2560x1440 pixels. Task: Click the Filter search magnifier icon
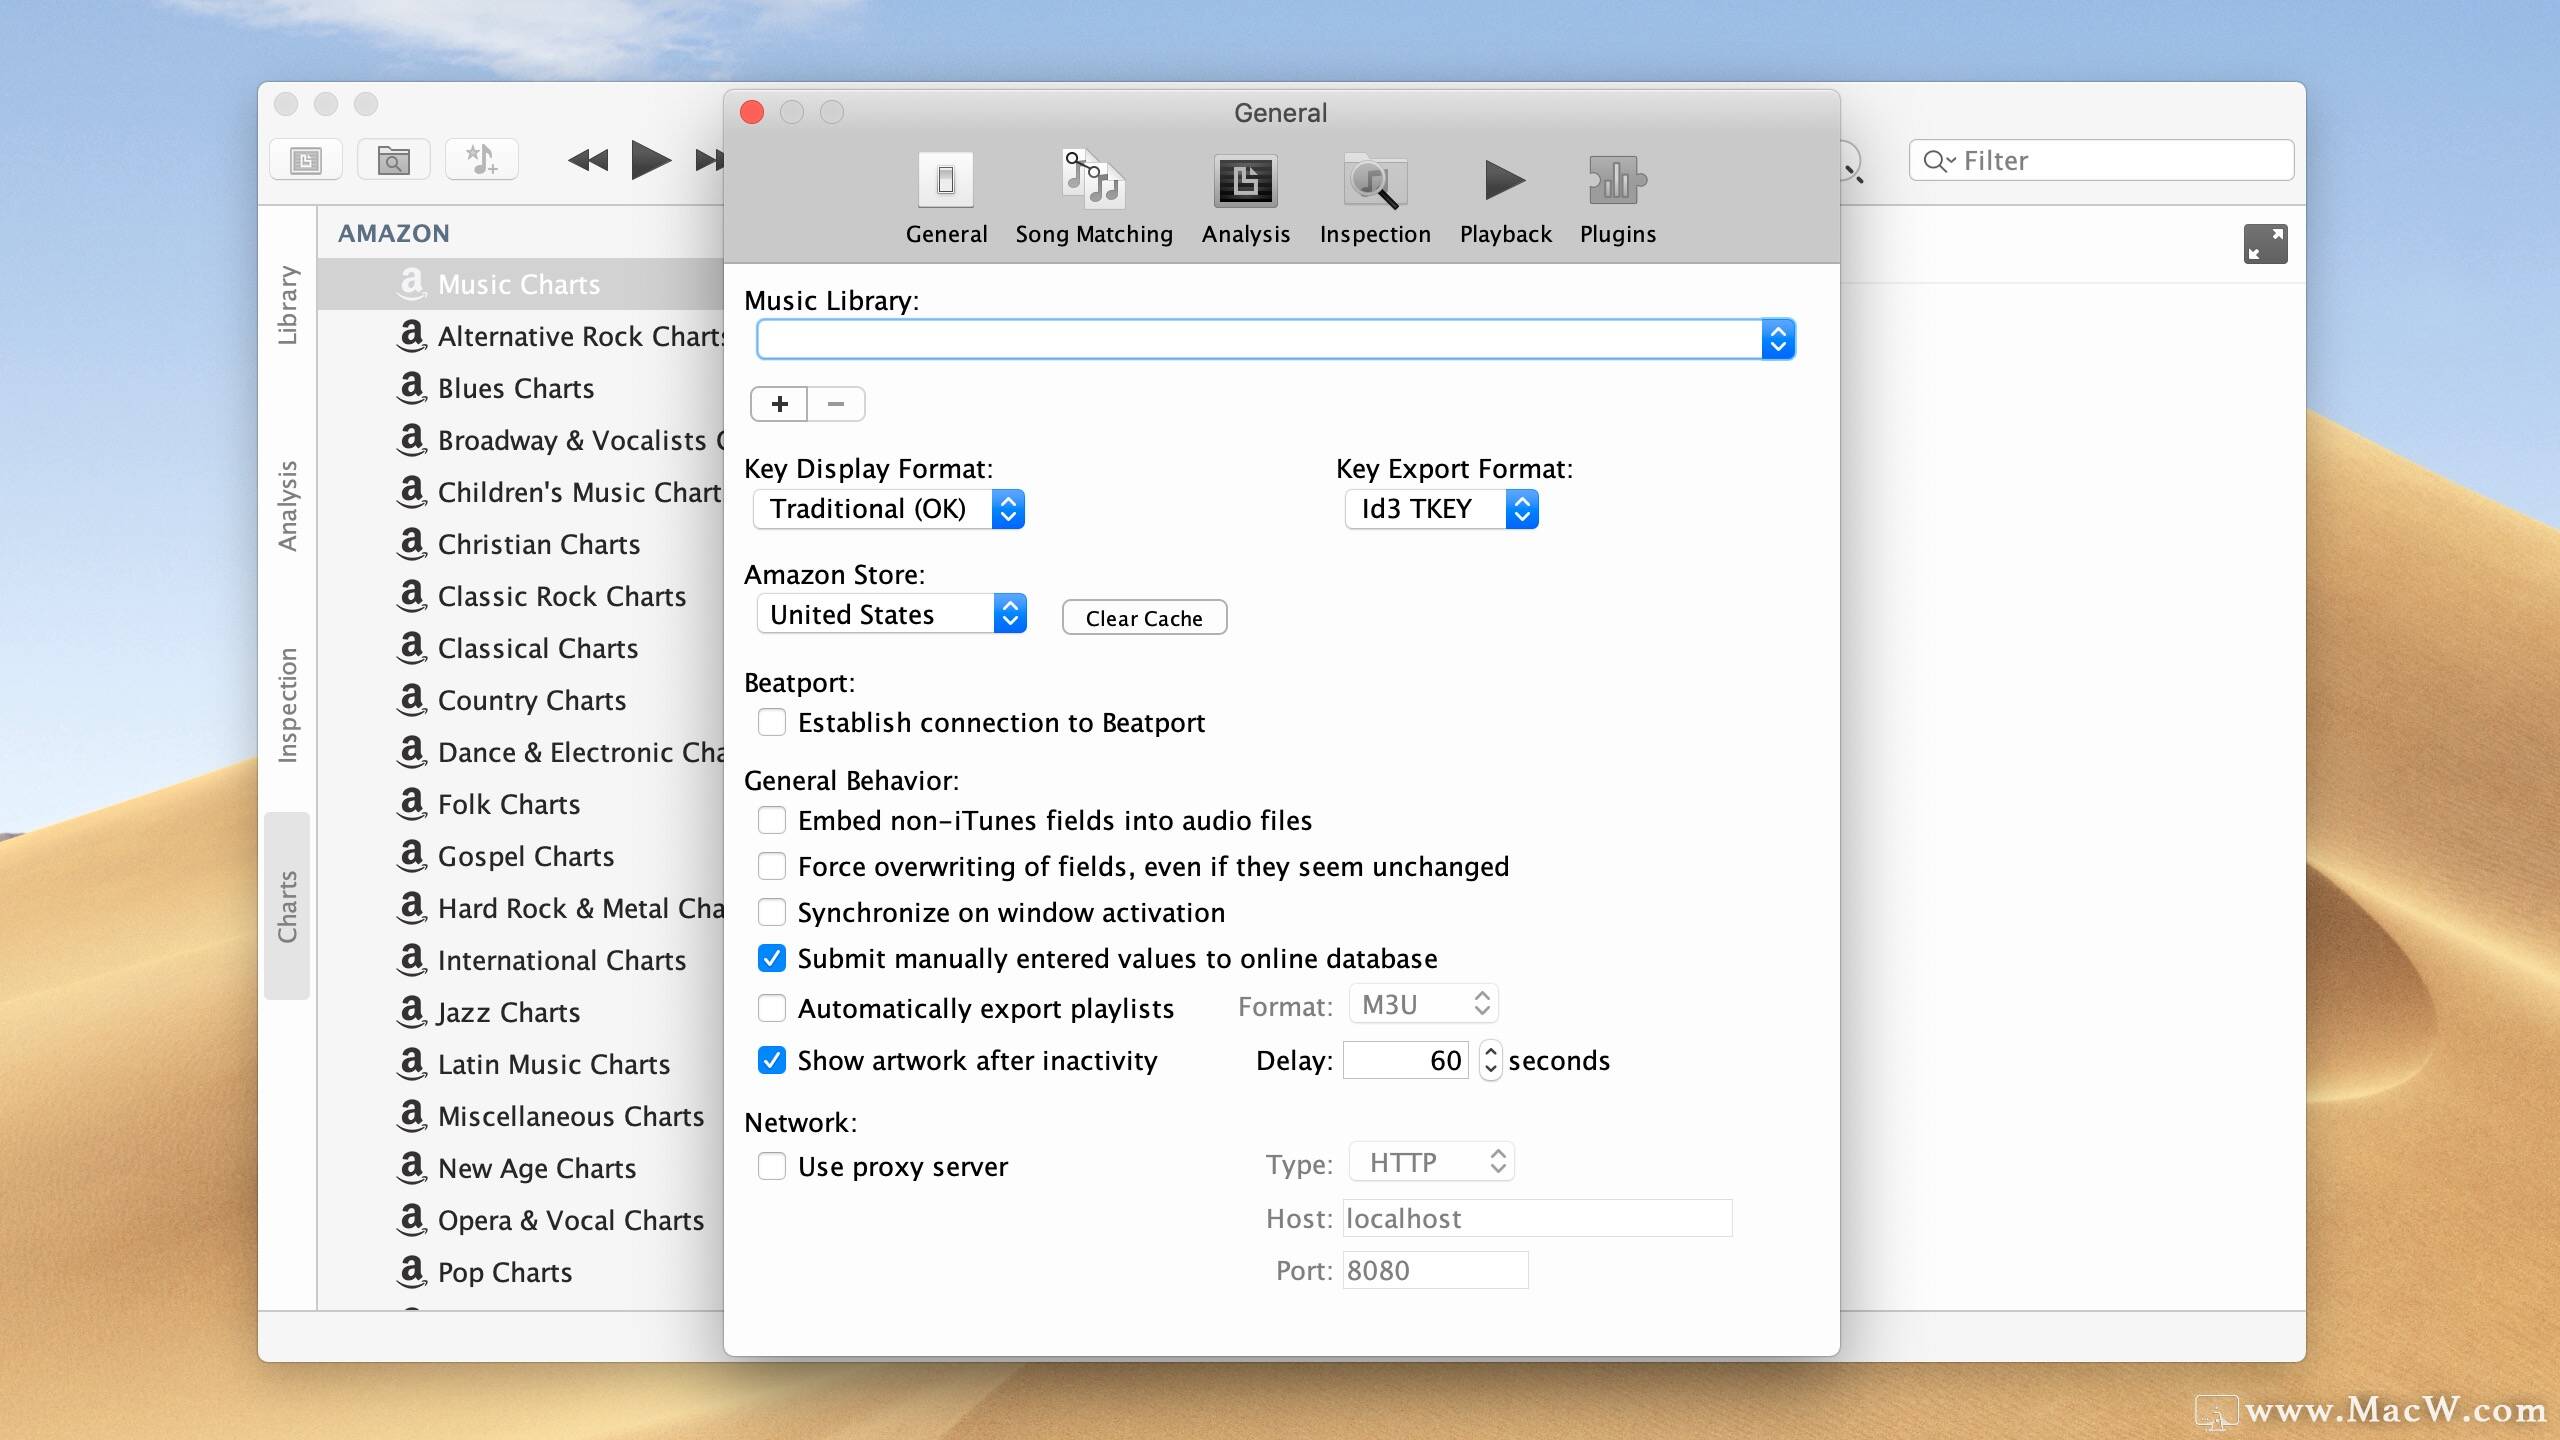pos(1938,161)
